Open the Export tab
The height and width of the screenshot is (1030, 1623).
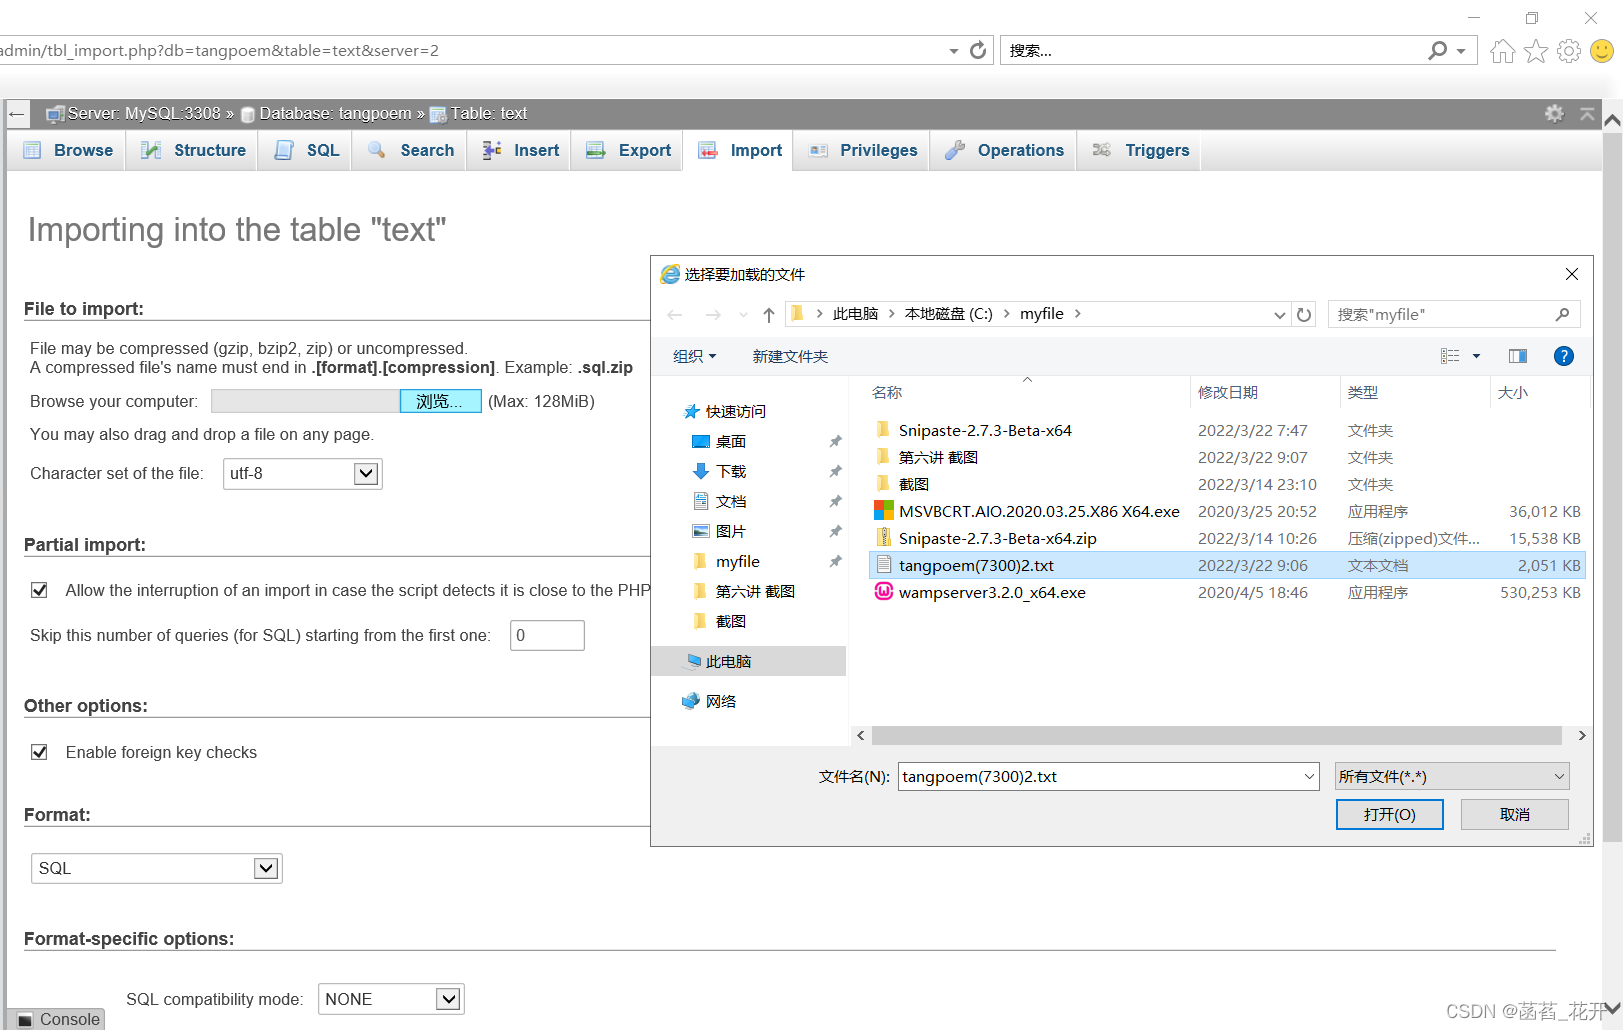(628, 150)
